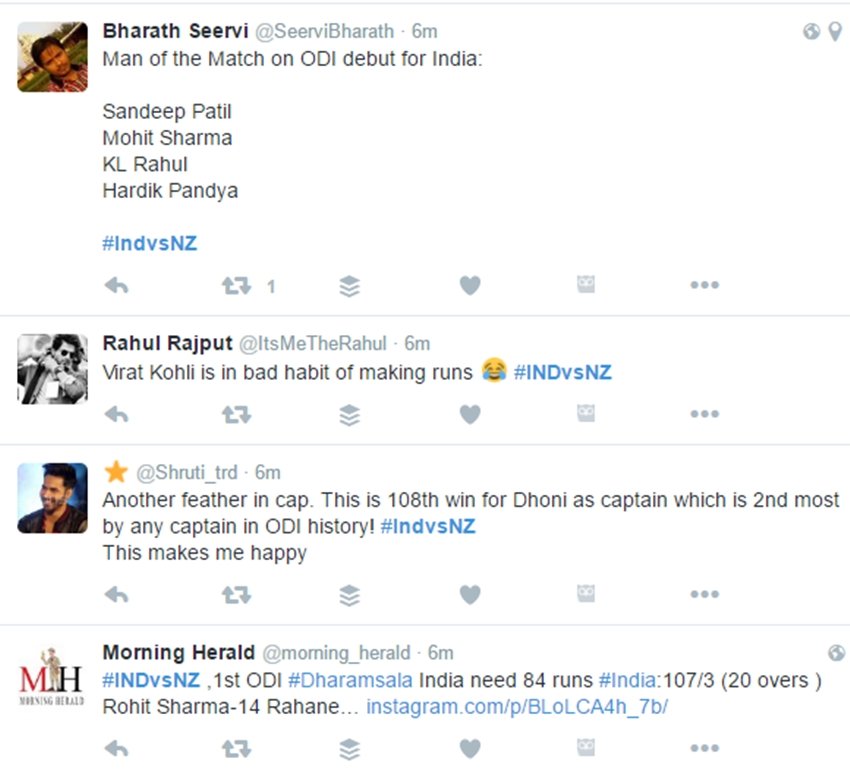This screenshot has height=774, width=850.
Task: Like the Dhoni 108th win tweet
Action: pyautogui.click(x=469, y=595)
